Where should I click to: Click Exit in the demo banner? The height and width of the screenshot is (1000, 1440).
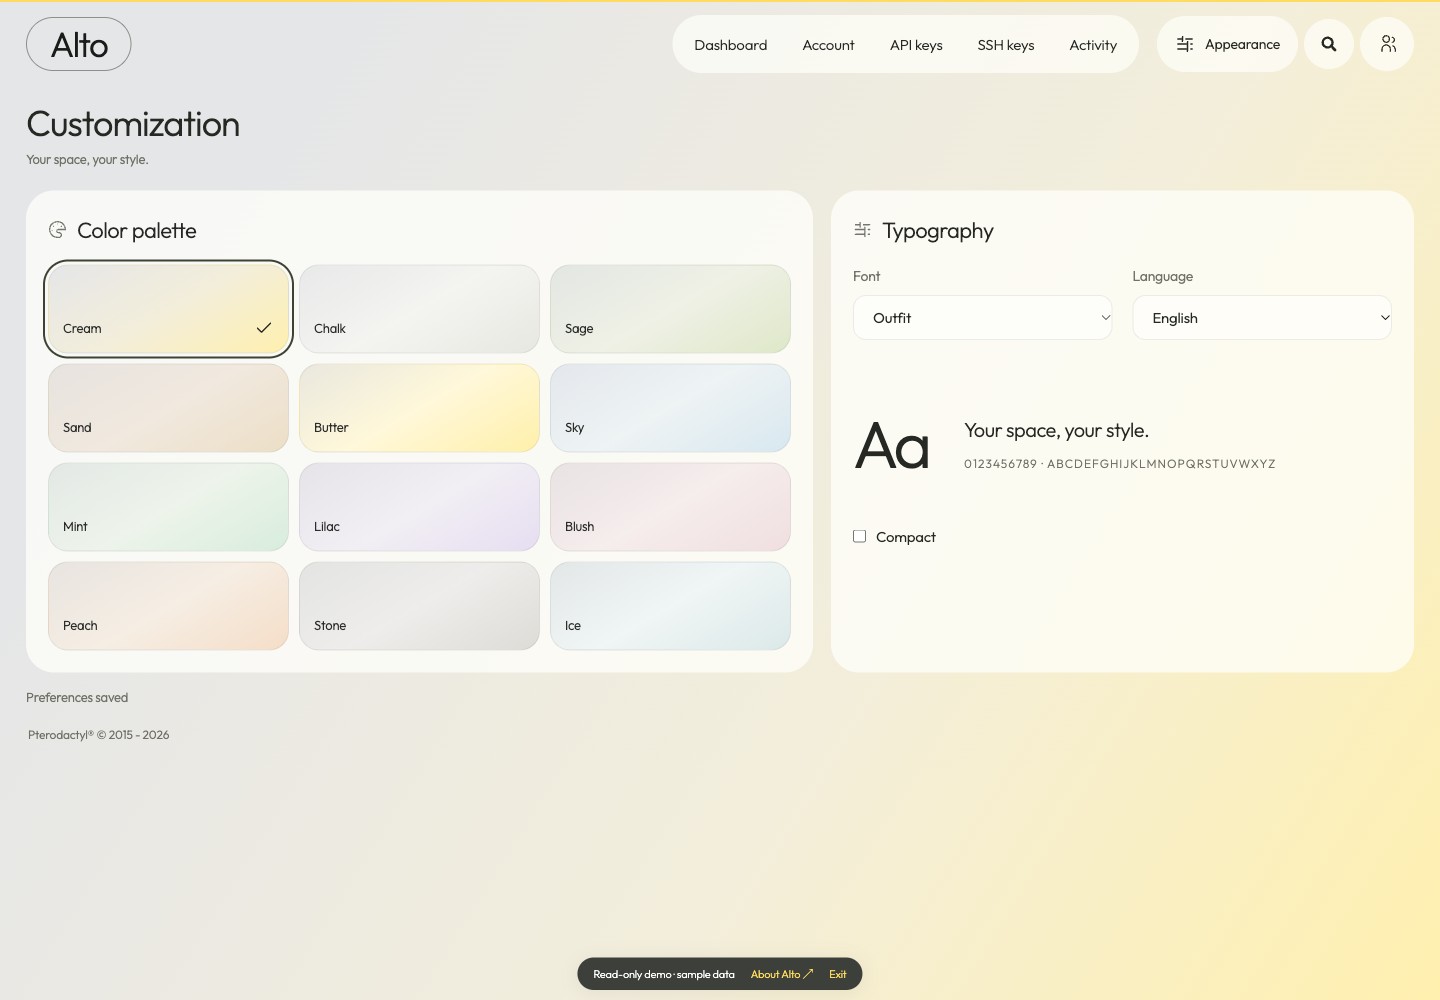click(x=838, y=974)
